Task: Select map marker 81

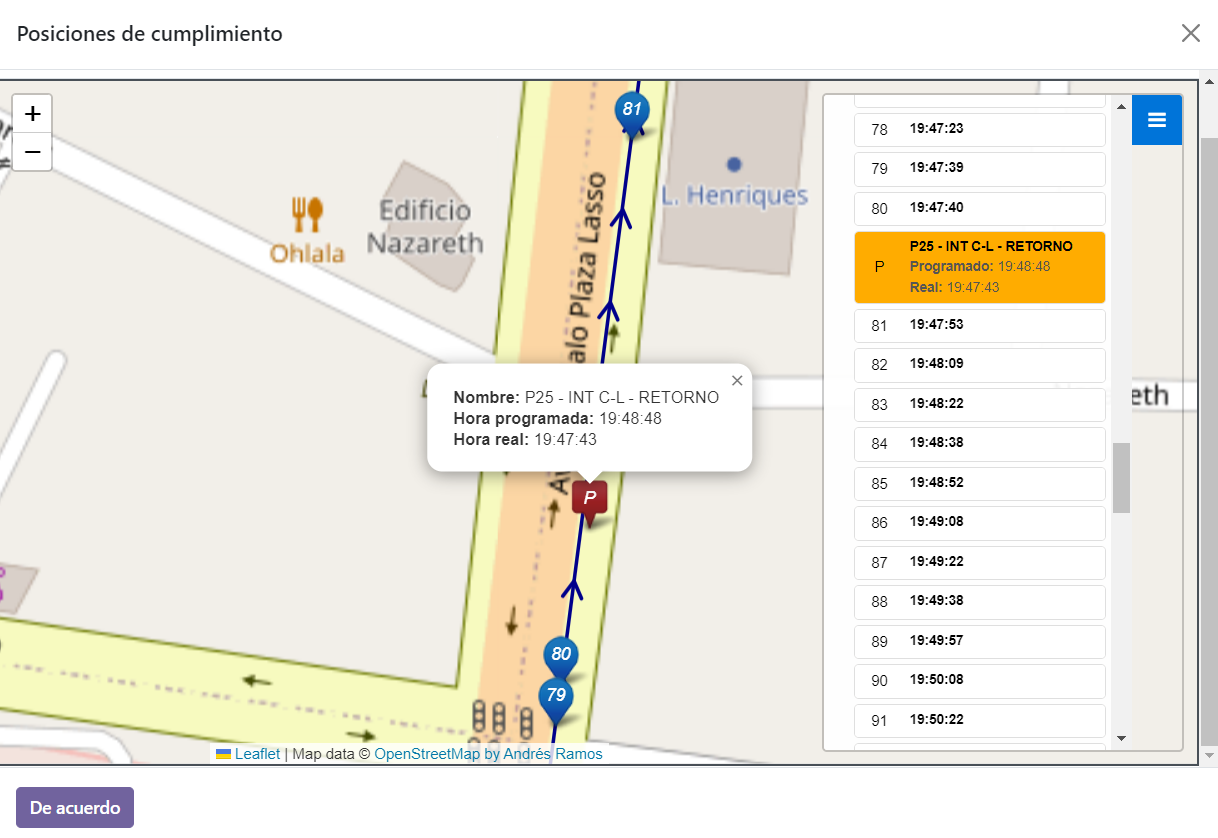Action: 631,112
